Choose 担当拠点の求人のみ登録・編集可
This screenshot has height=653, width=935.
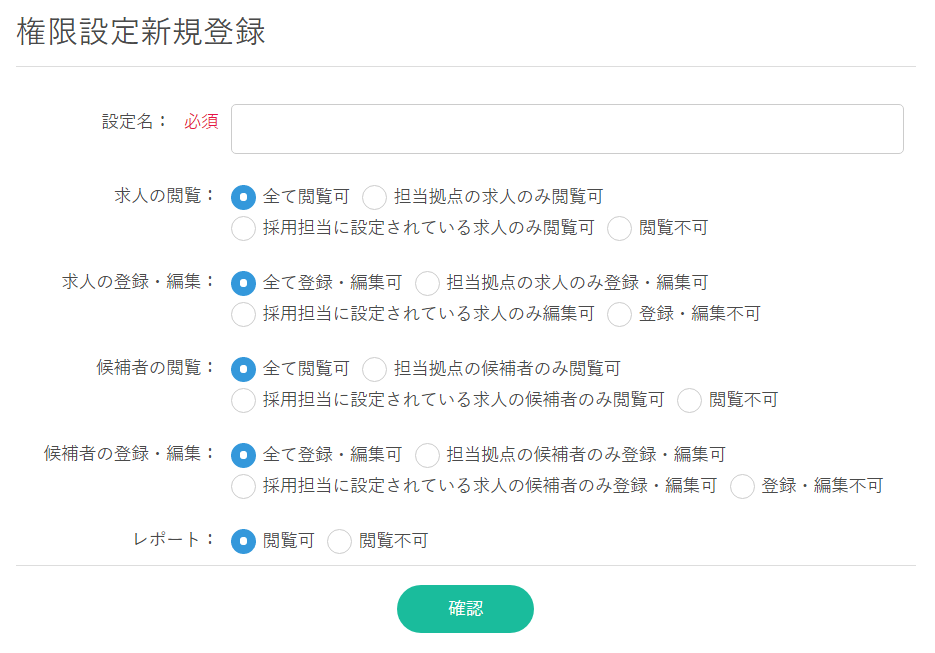[428, 283]
